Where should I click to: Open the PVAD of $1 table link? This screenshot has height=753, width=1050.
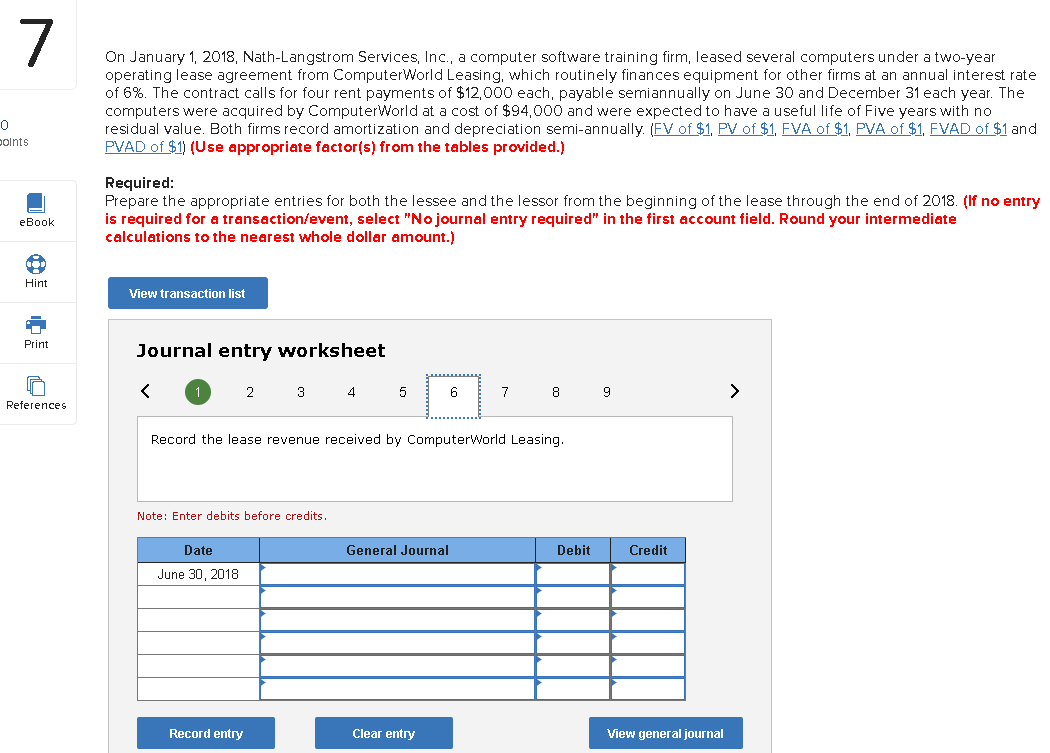[x=144, y=147]
